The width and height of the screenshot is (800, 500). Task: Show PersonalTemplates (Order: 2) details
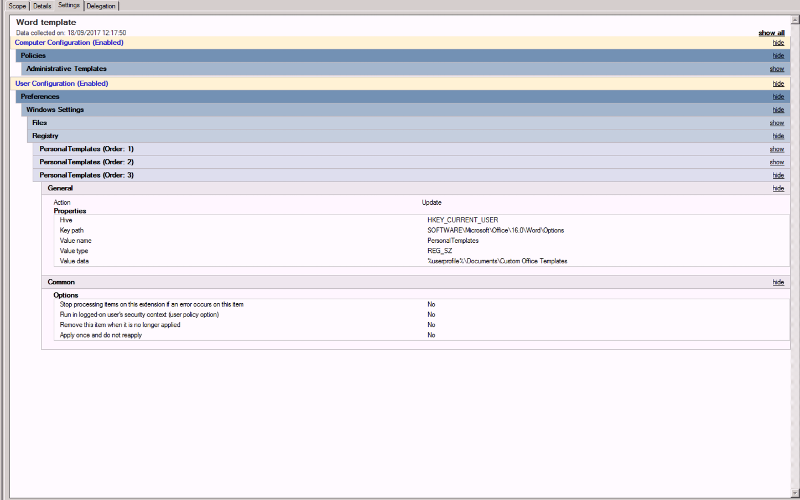tap(777, 162)
